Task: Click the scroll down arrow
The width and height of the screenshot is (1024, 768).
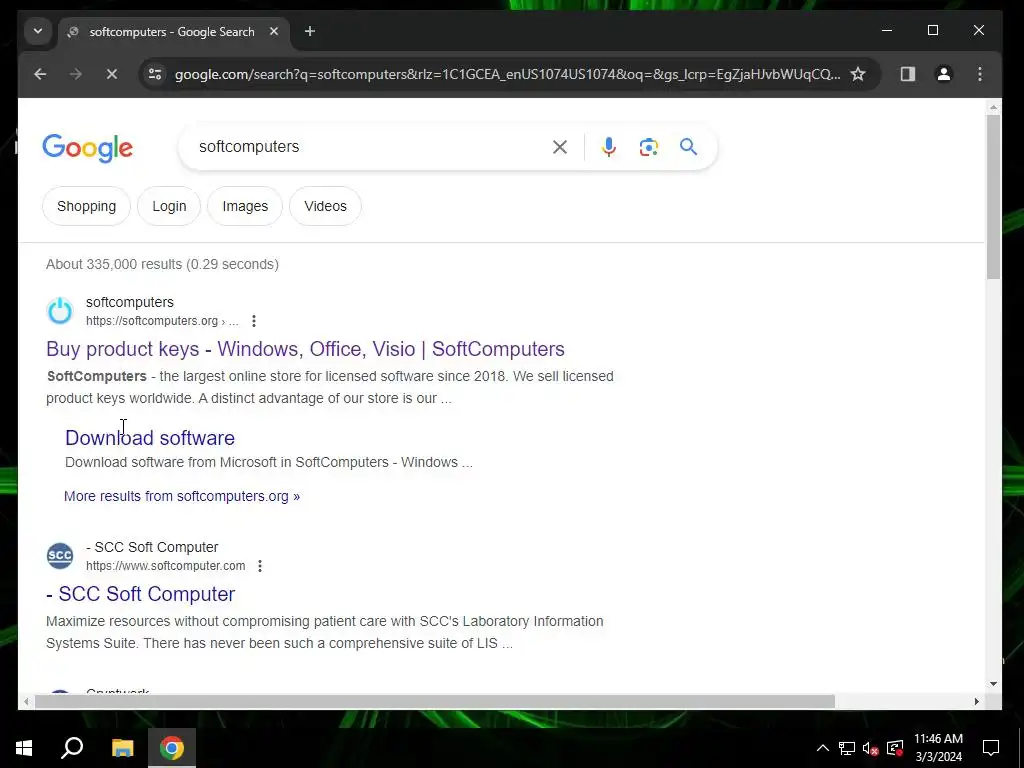Action: [x=993, y=684]
